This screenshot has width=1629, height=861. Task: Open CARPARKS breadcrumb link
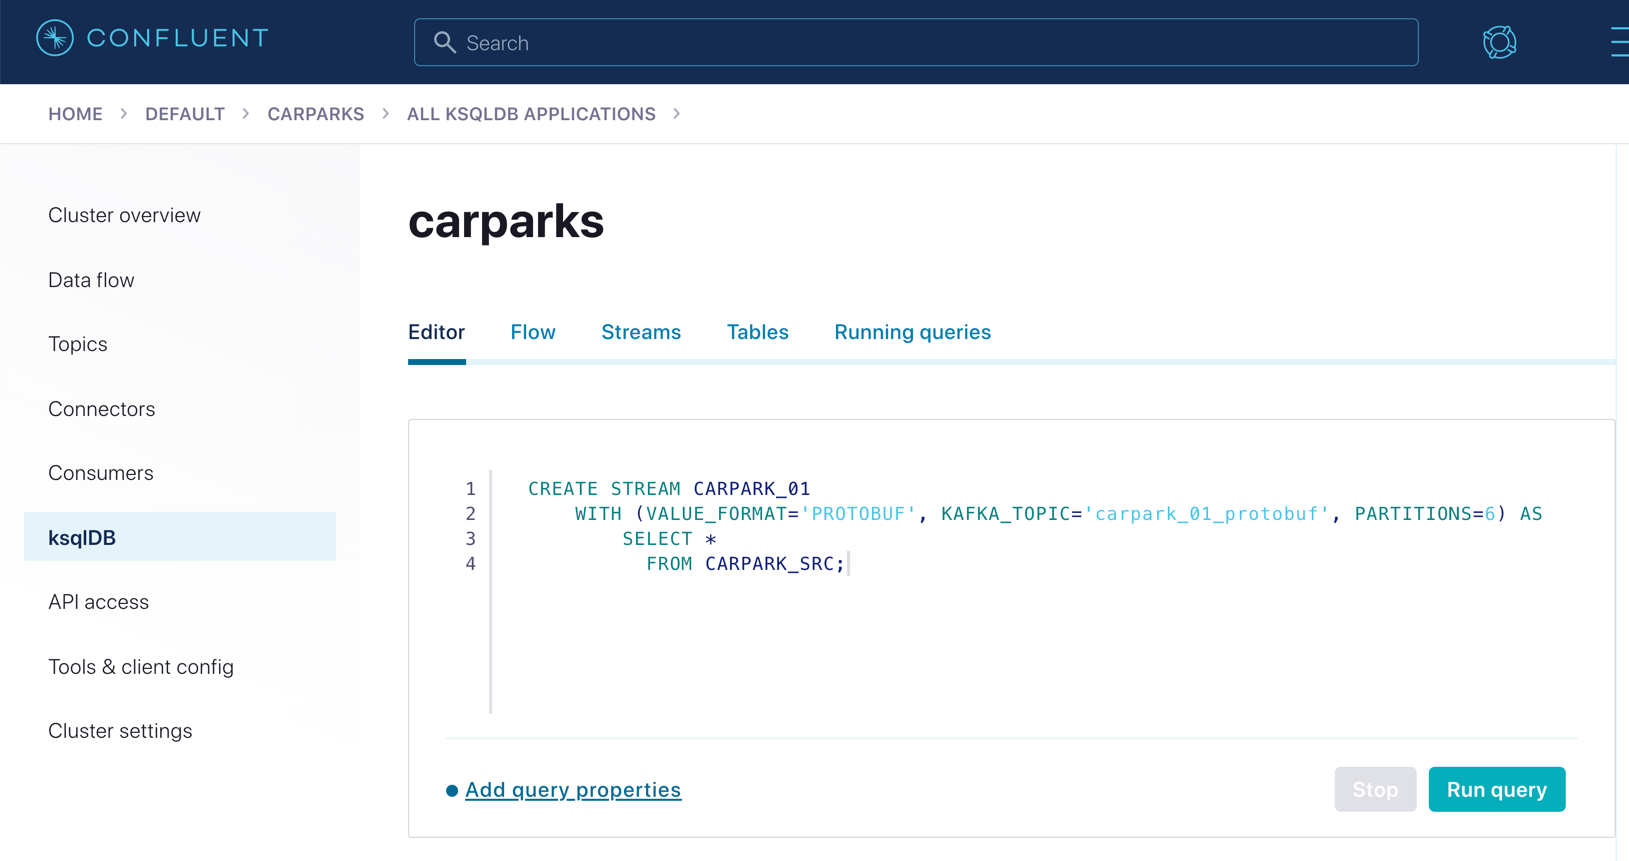pos(315,114)
